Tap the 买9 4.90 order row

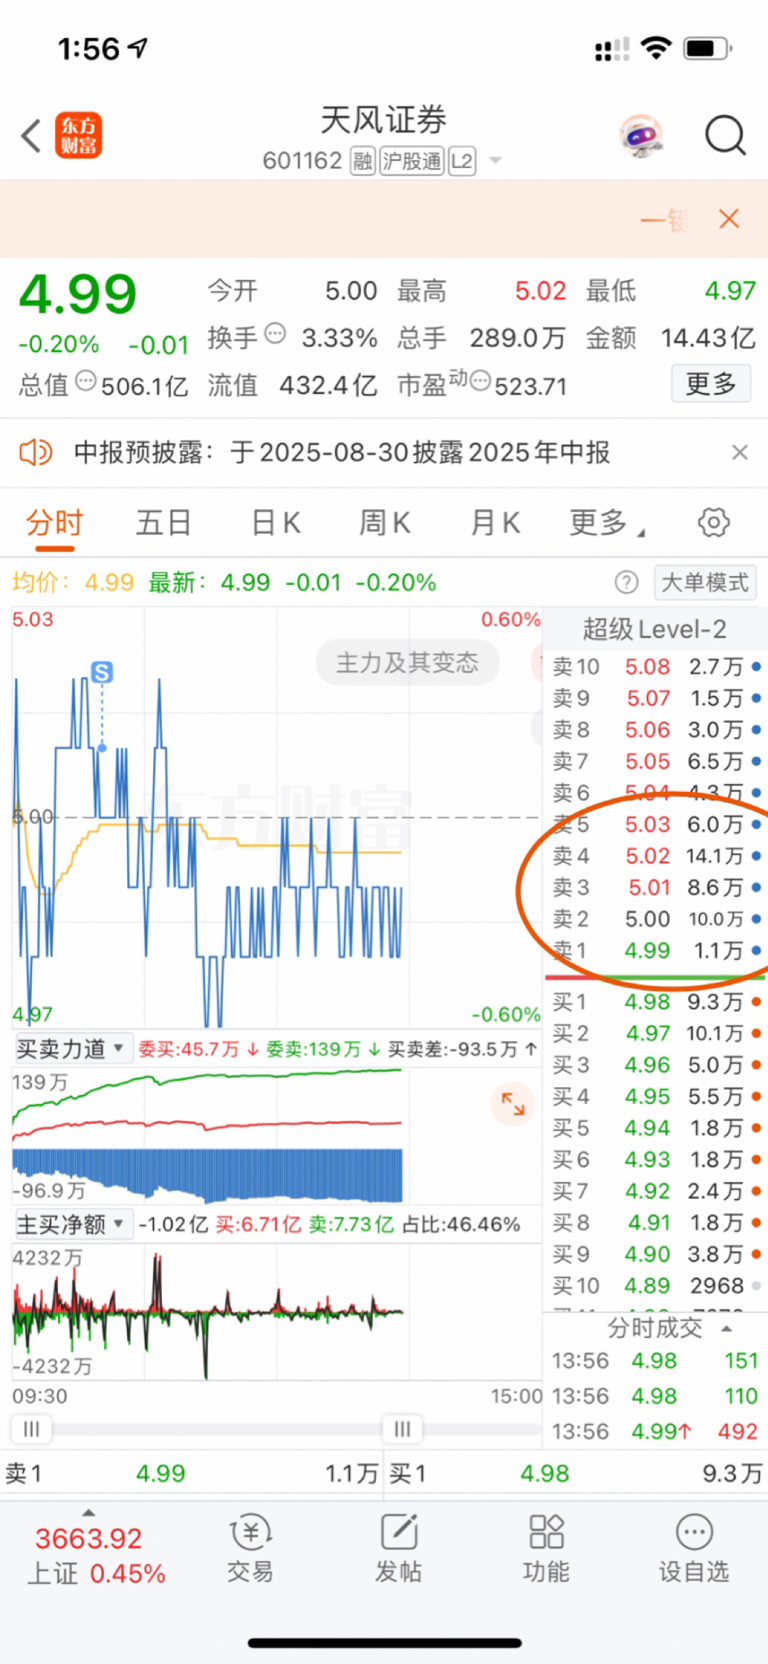[657, 1254]
